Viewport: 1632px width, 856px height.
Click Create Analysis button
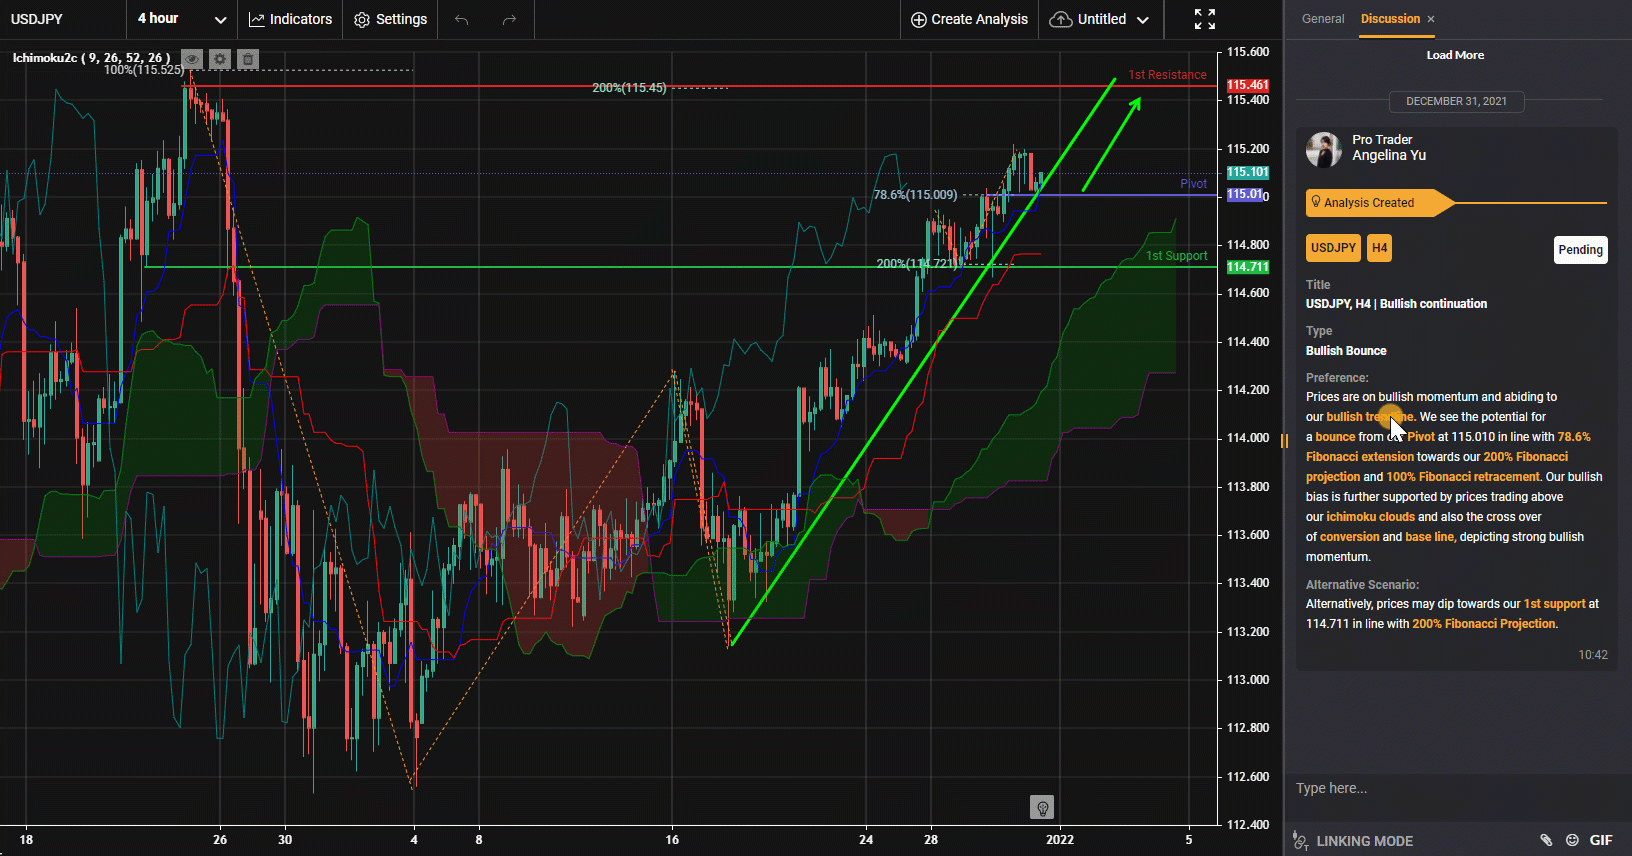969,19
